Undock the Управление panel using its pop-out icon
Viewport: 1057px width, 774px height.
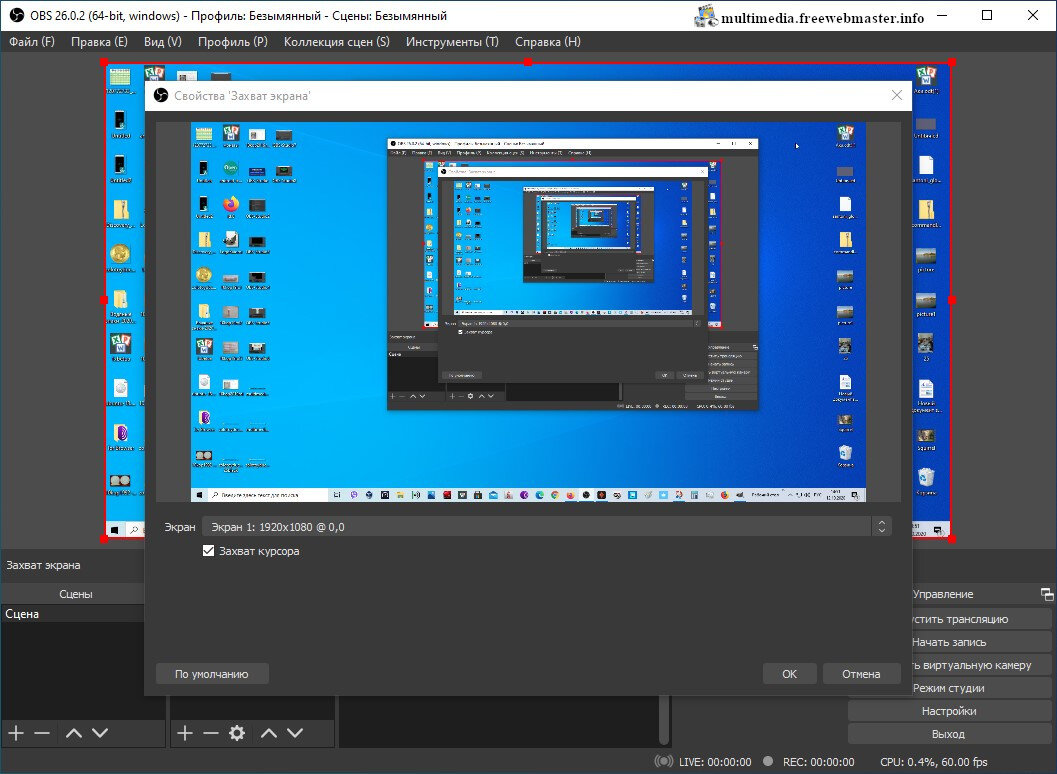1047,594
